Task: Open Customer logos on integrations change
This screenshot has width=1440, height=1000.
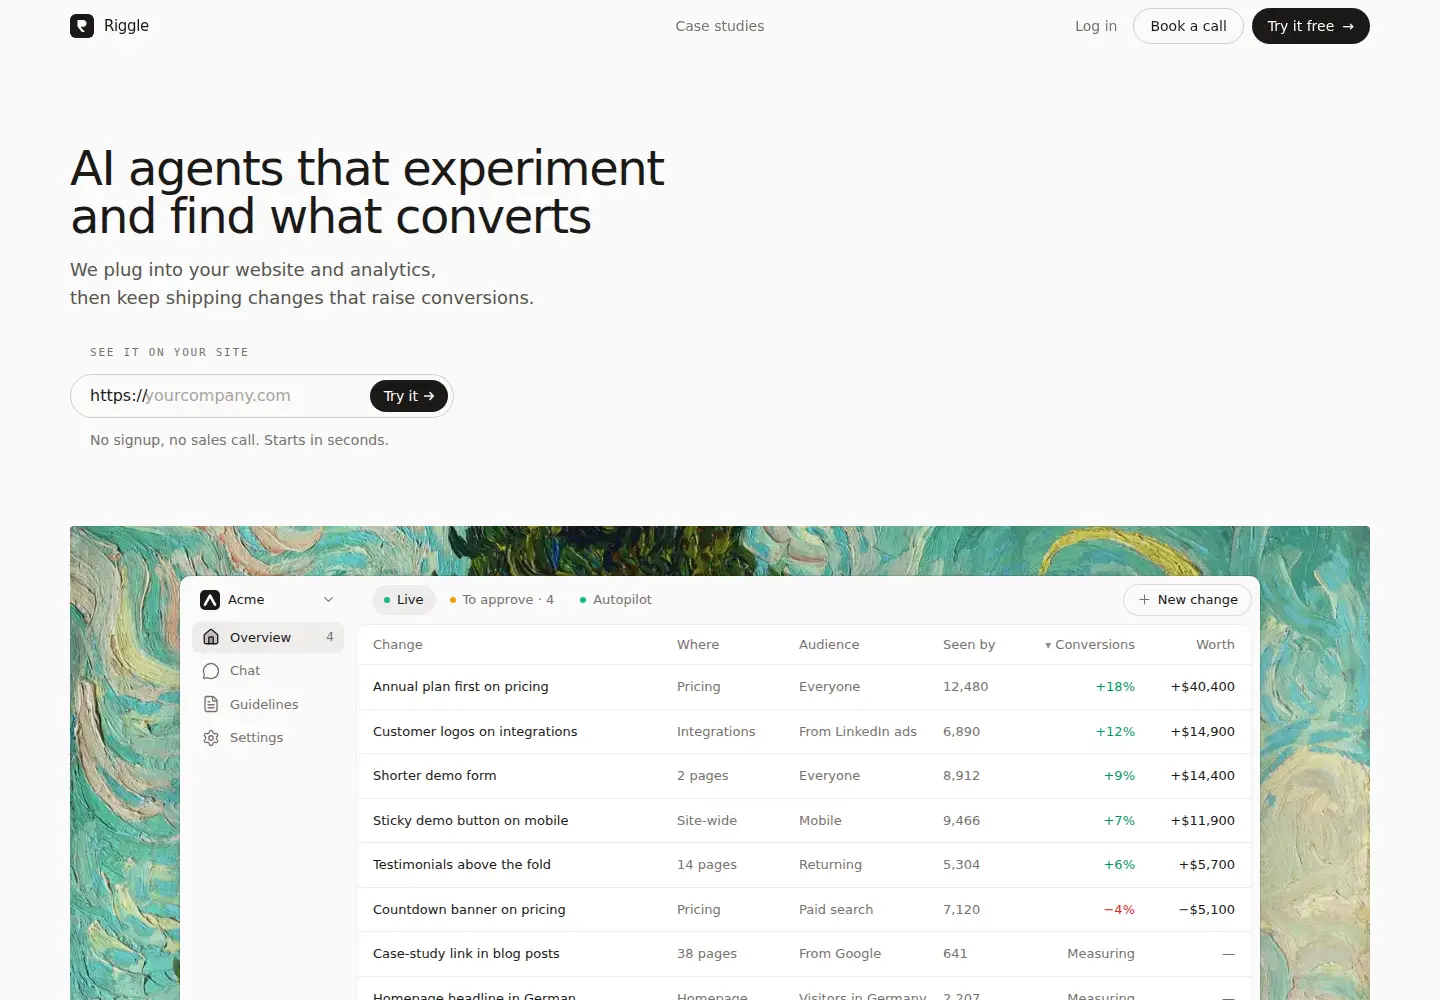Action: pos(804,732)
